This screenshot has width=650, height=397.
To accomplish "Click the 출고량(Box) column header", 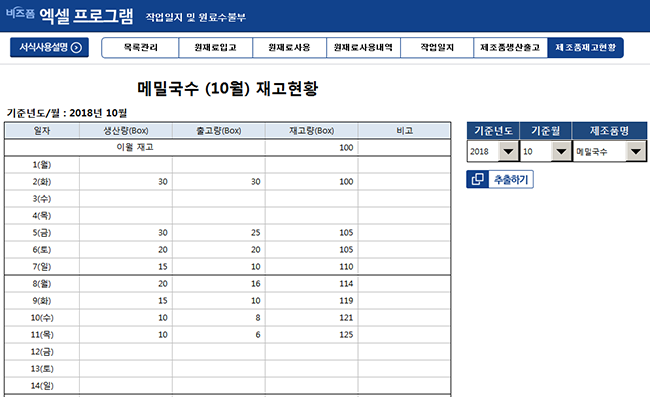I will coord(218,131).
